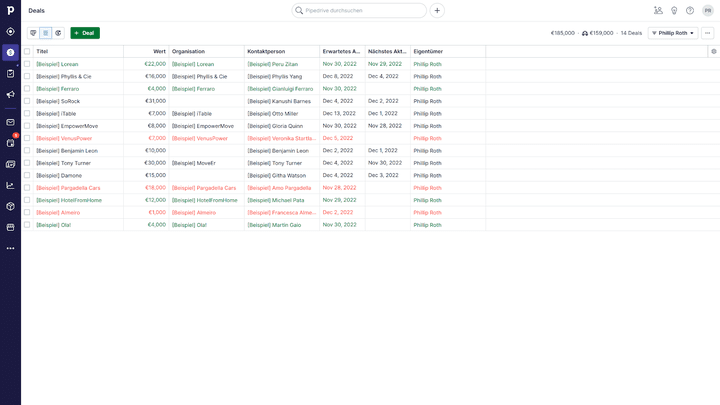Open the help question mark icon
720x405 pixels.
[x=690, y=11]
